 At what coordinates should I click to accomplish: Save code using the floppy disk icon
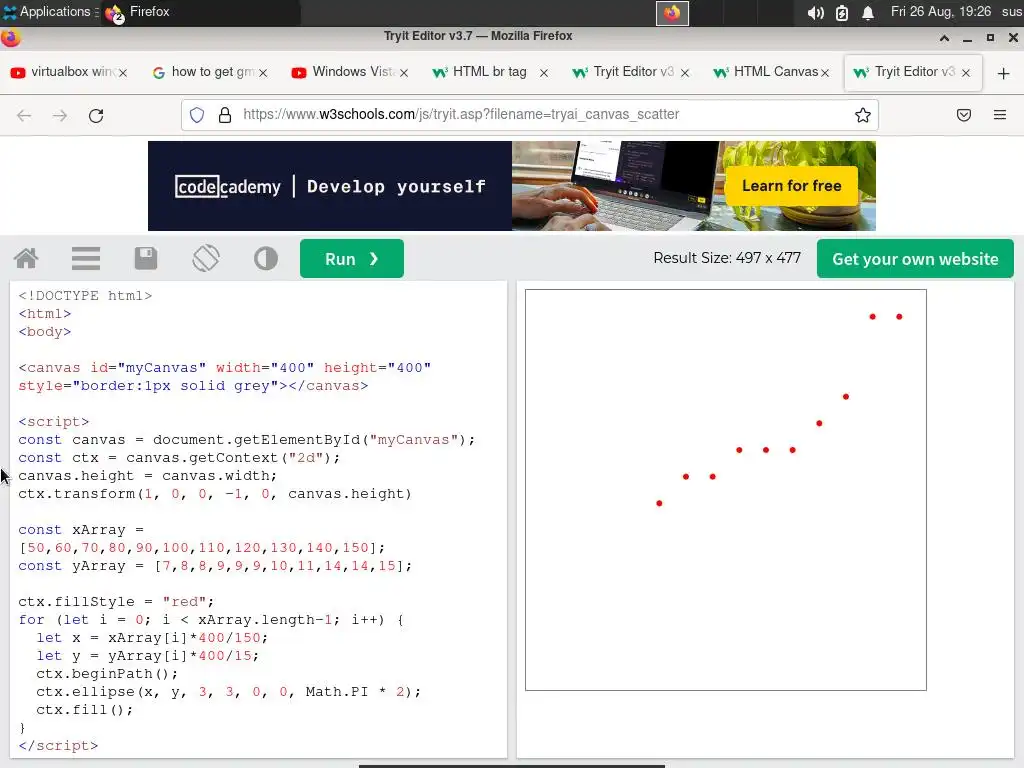point(146,259)
